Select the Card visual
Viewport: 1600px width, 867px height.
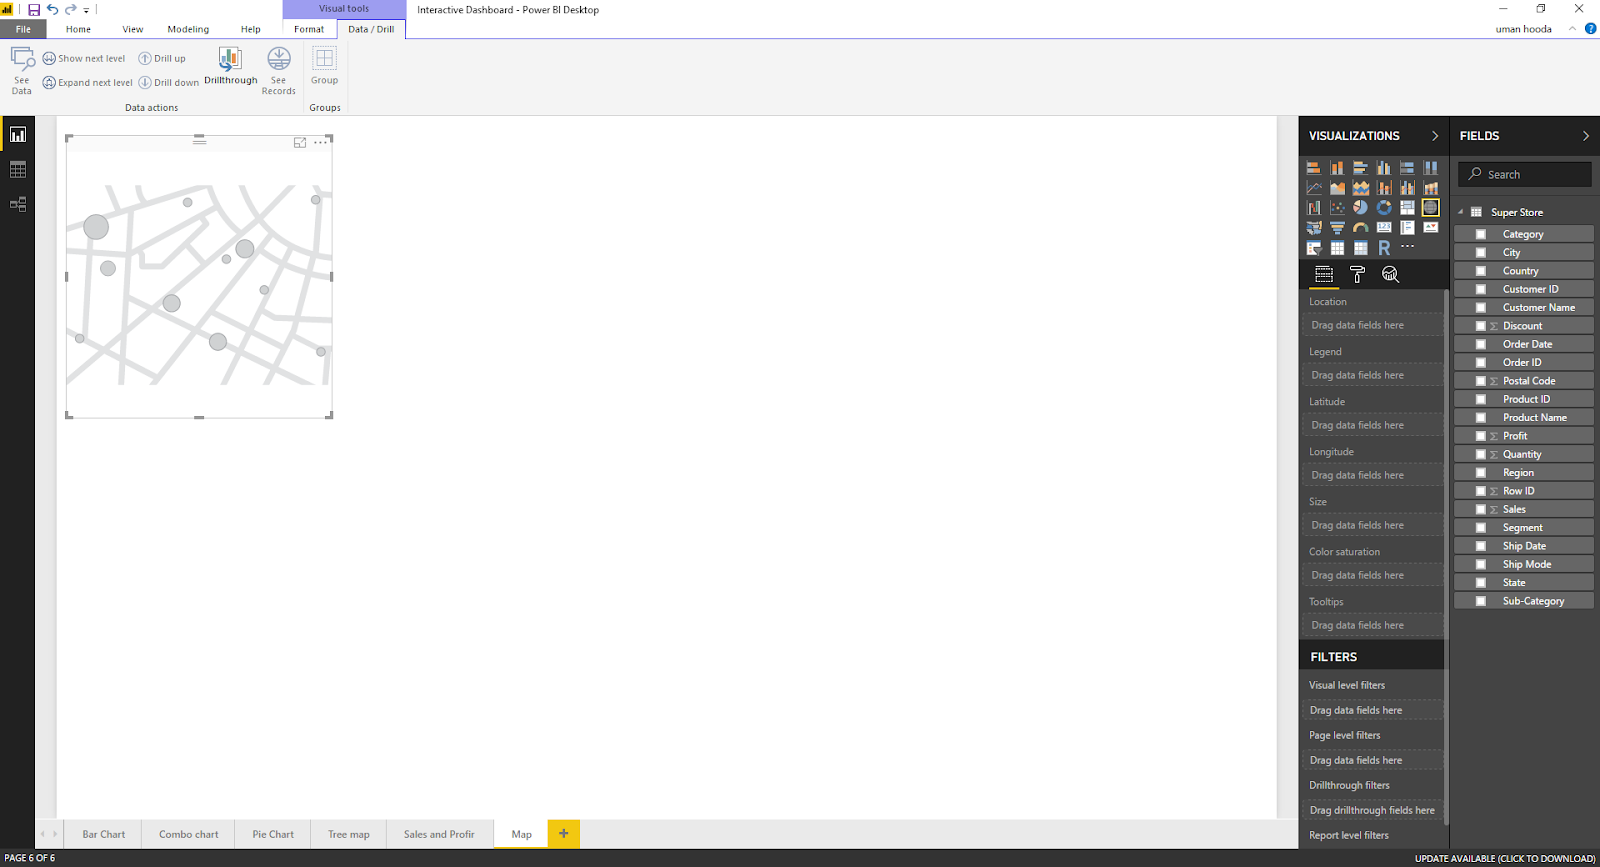coord(1384,228)
